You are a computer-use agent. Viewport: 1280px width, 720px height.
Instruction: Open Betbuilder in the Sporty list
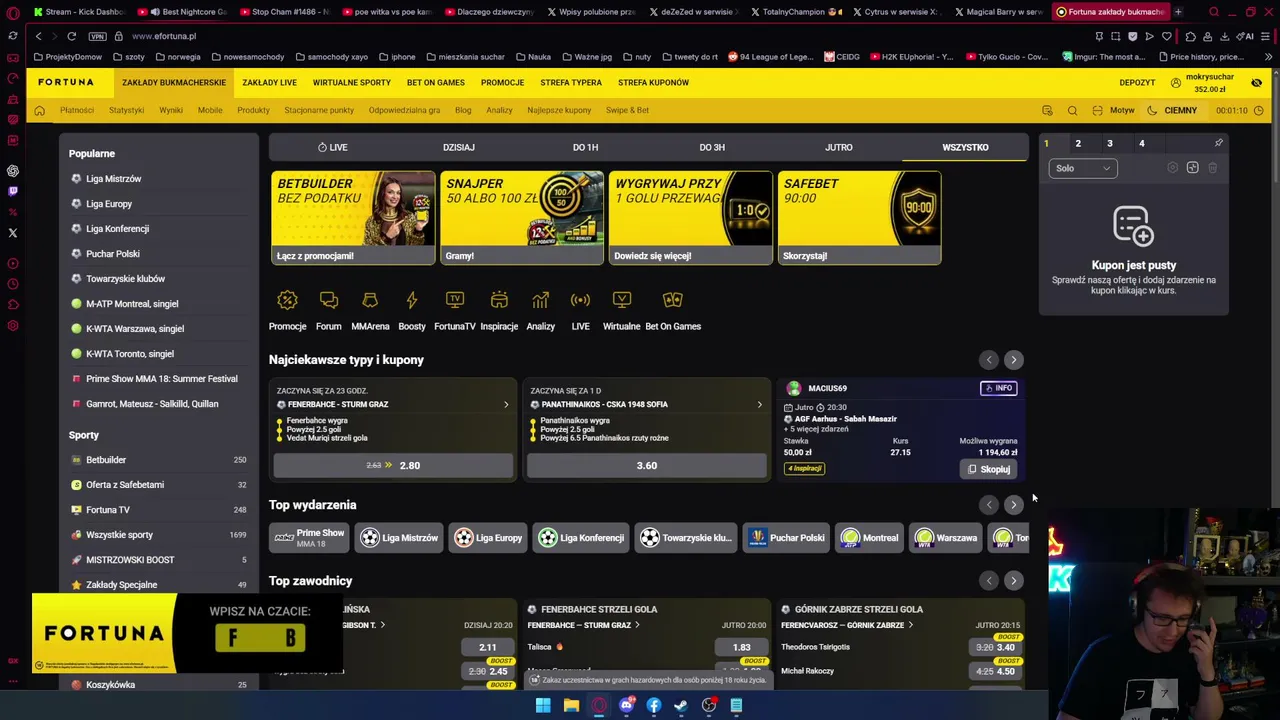[106, 460]
